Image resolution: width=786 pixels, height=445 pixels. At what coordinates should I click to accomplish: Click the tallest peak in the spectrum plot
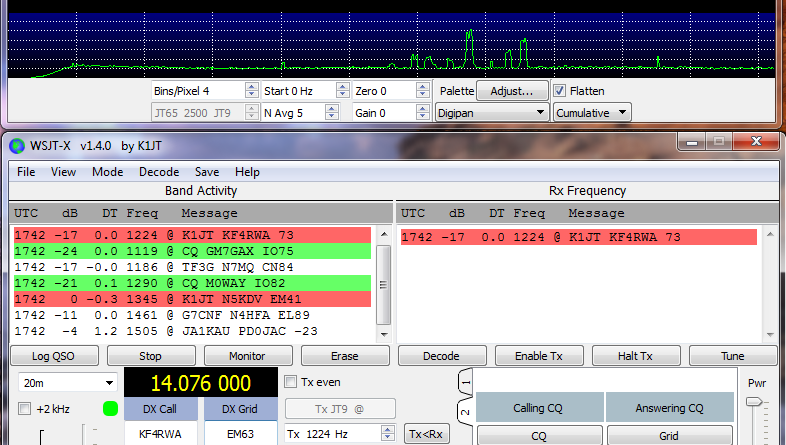470,48
